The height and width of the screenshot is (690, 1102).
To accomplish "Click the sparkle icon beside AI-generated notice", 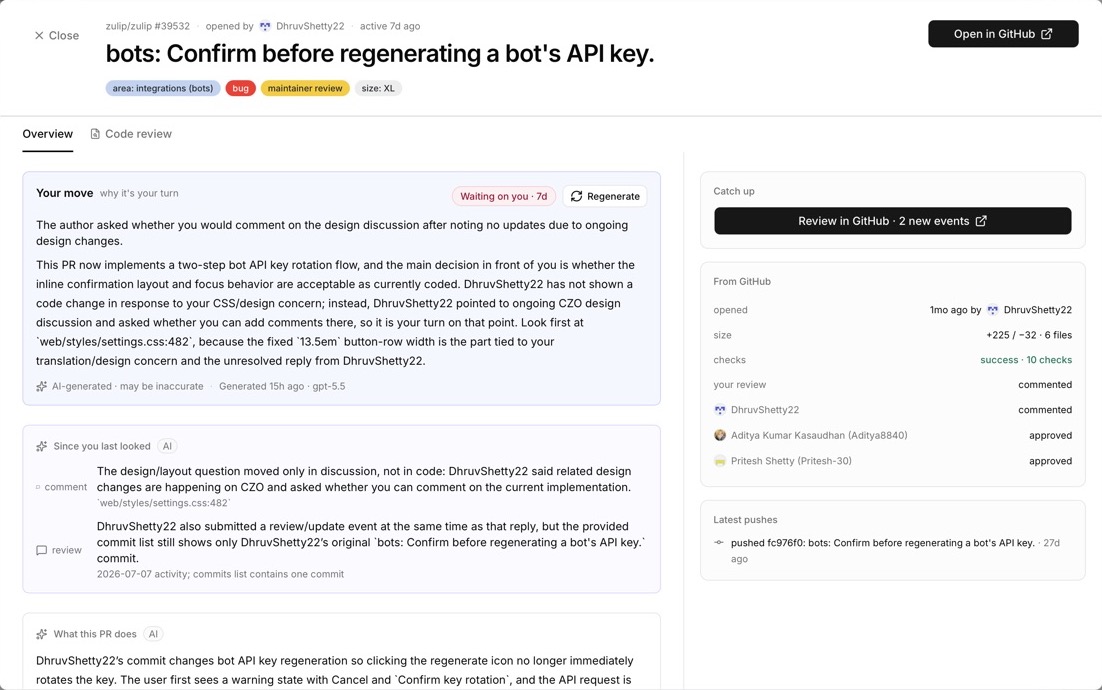I will [41, 386].
